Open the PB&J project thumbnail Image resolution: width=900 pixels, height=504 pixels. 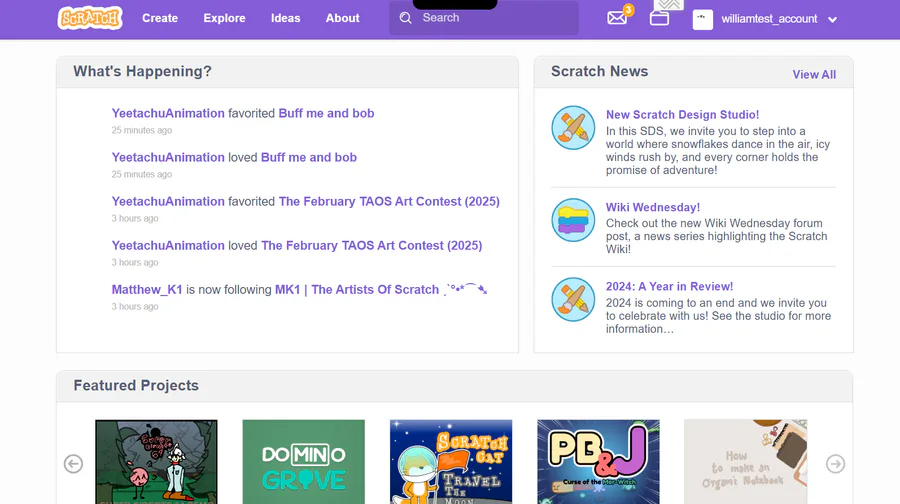click(x=598, y=462)
